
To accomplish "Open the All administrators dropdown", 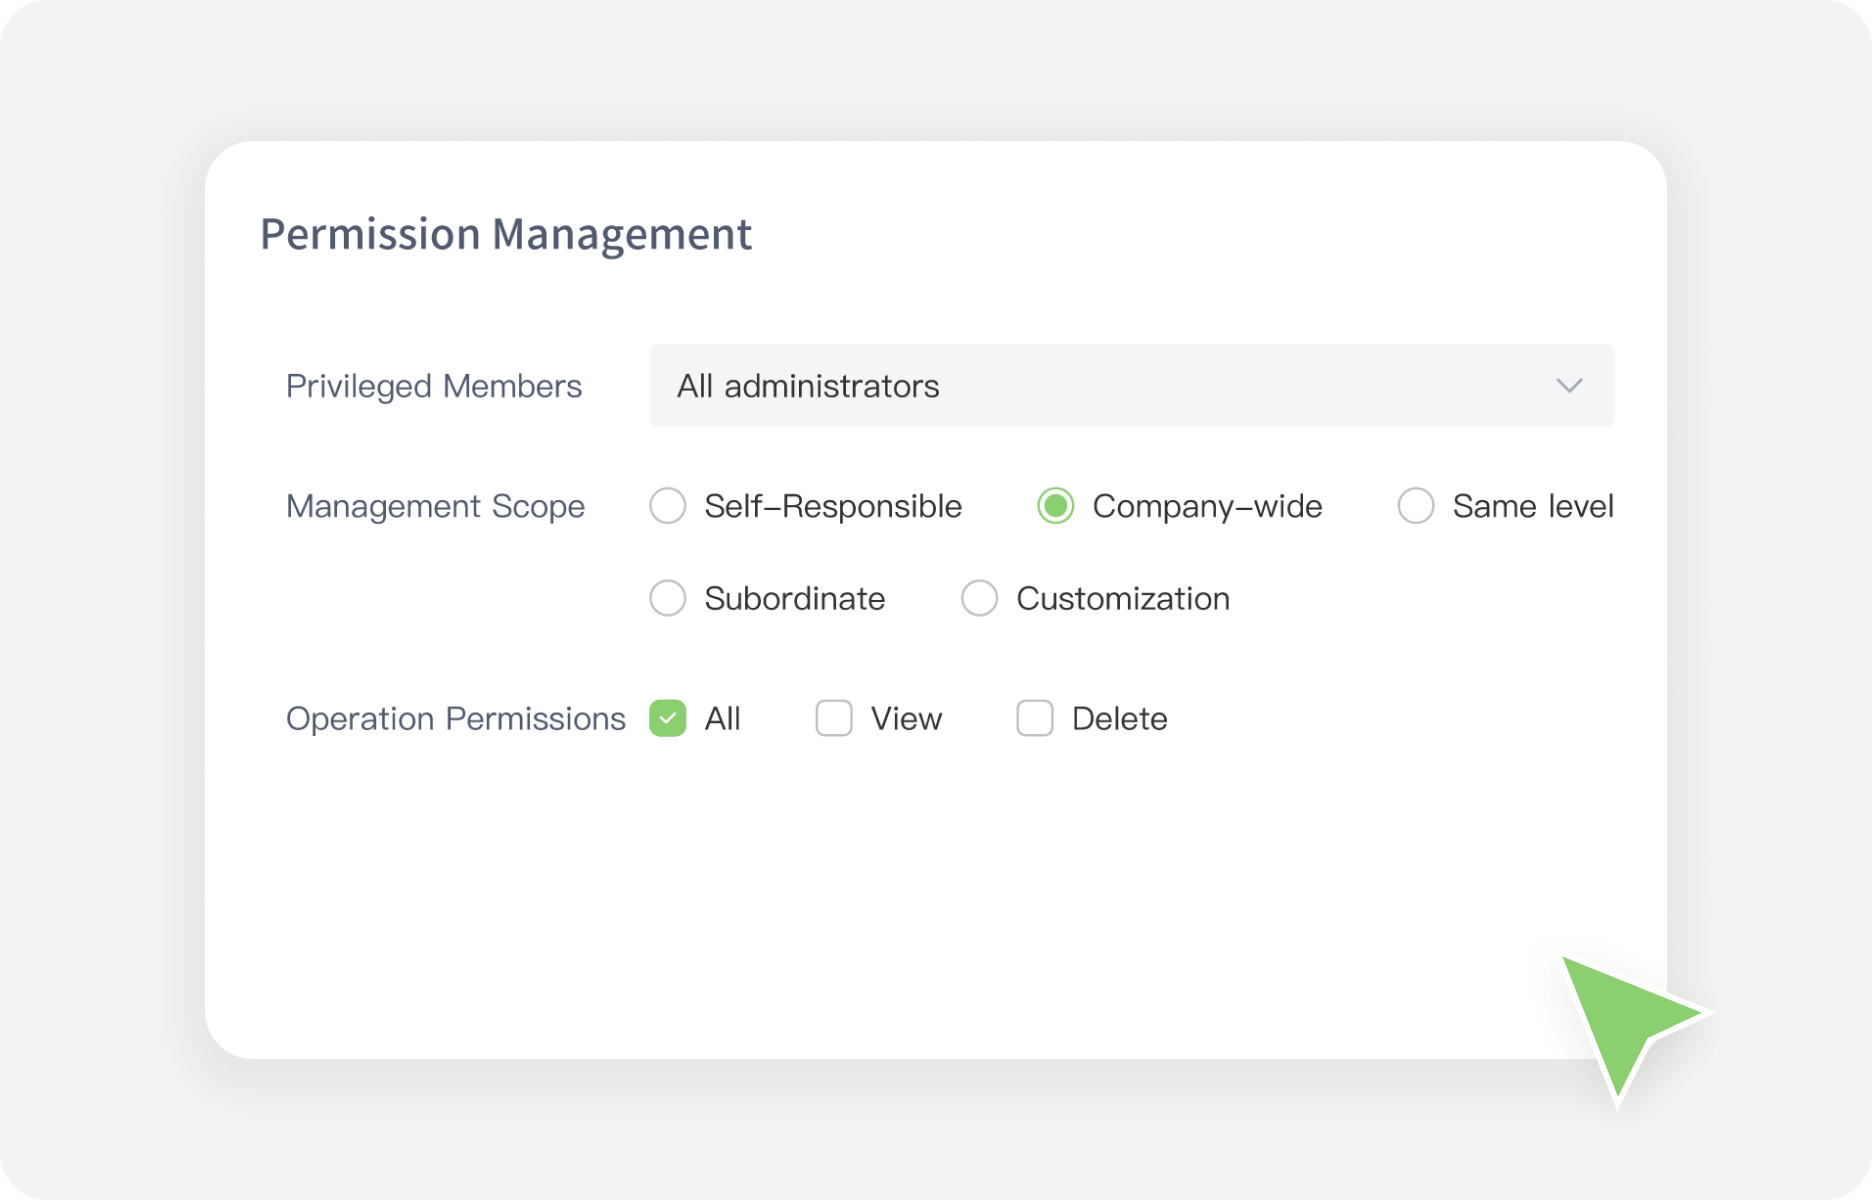I will click(x=1130, y=386).
